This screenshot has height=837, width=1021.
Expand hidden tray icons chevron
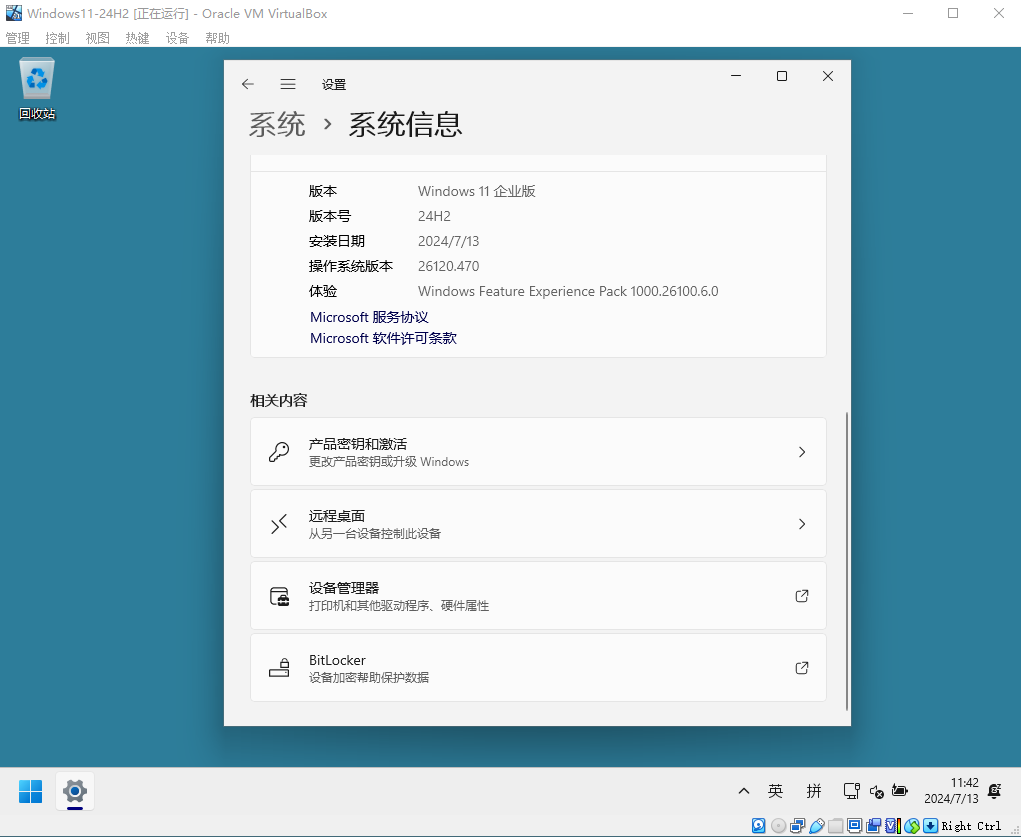coord(744,791)
